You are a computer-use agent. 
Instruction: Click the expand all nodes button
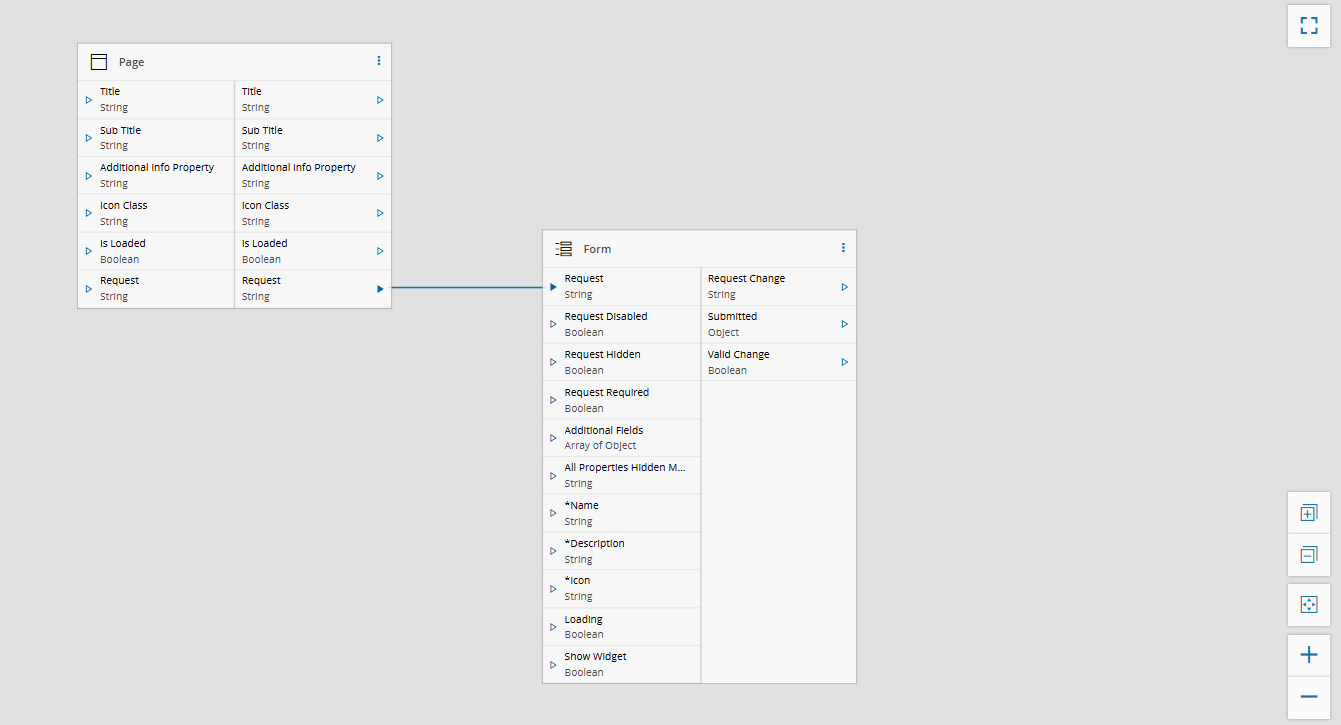1308,513
